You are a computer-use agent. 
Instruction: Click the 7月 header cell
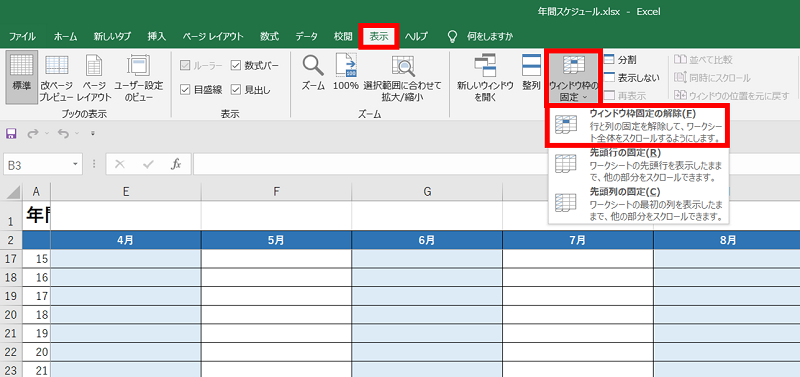pyautogui.click(x=578, y=240)
